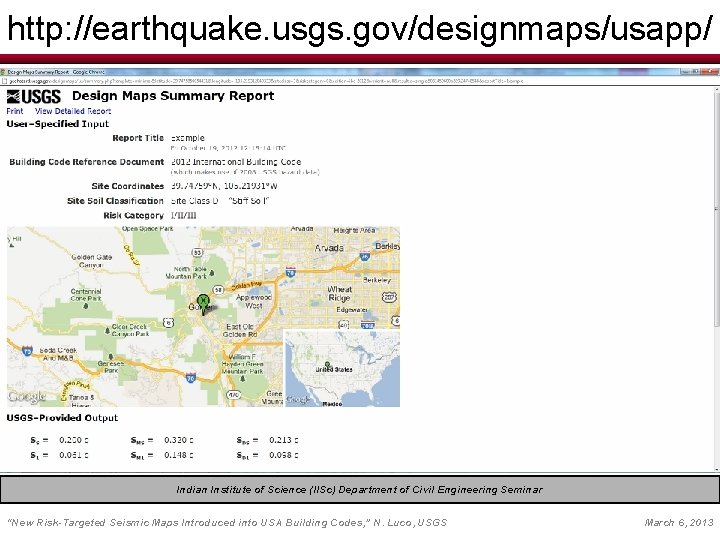Select the Risk Category I/II/III value

coord(183,215)
